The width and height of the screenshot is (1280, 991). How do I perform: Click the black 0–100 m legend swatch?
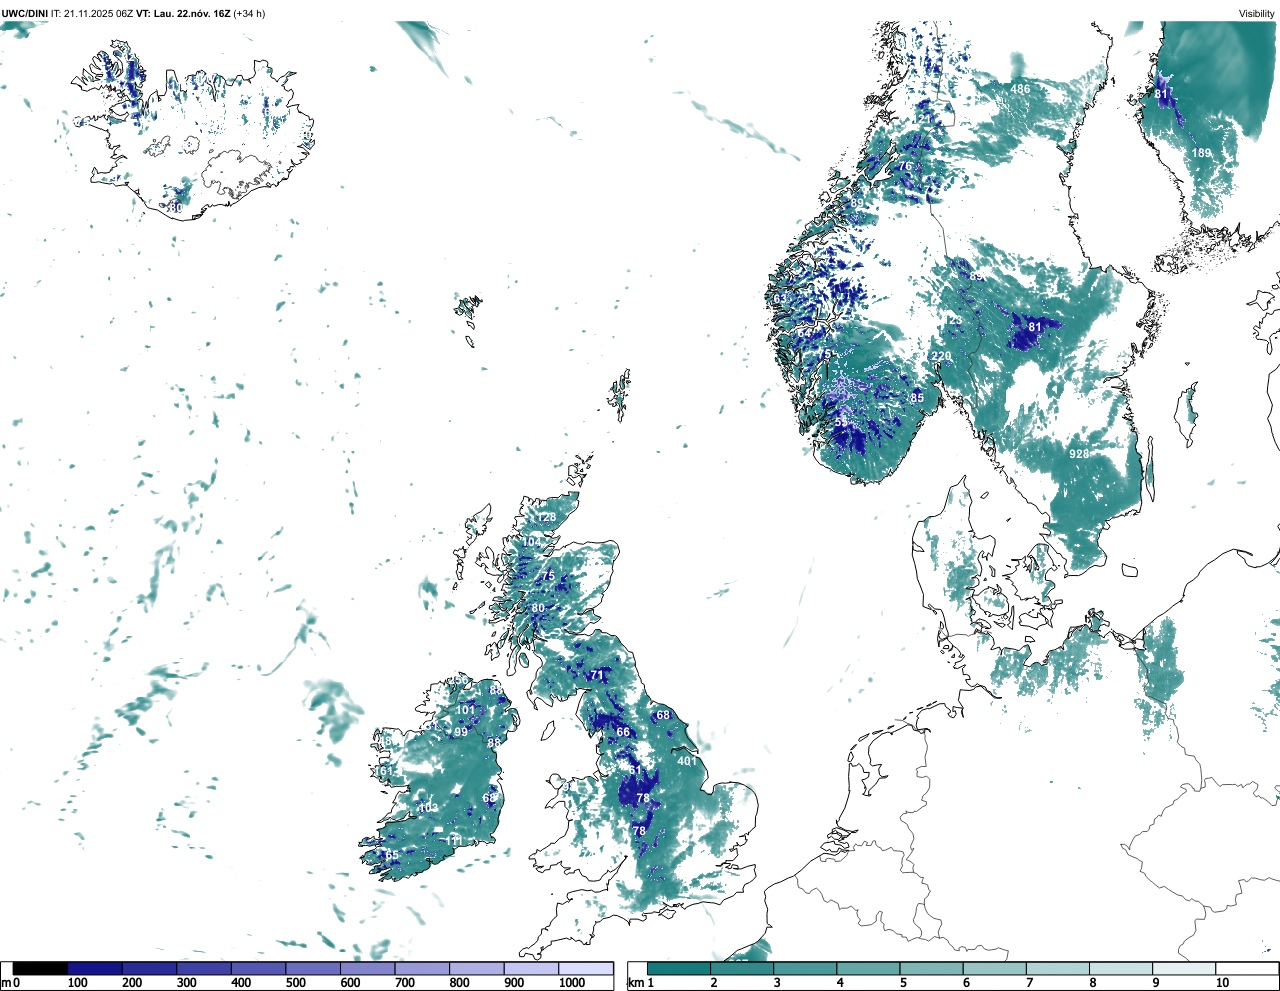pos(40,968)
